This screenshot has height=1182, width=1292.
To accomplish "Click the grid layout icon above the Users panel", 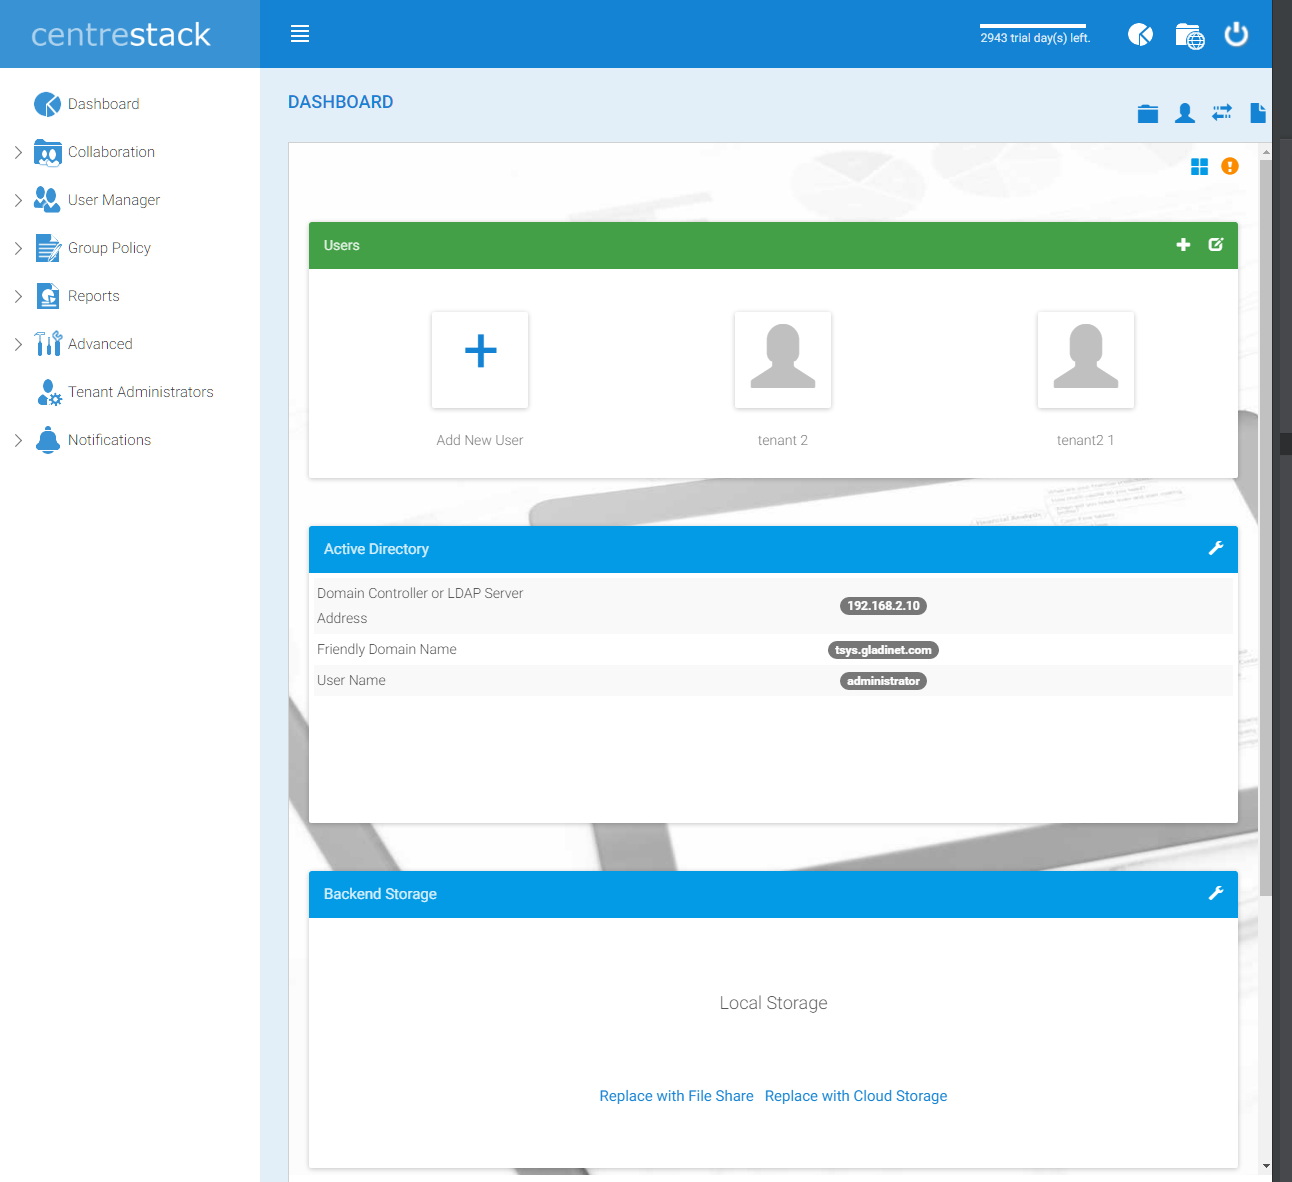I will tap(1199, 166).
